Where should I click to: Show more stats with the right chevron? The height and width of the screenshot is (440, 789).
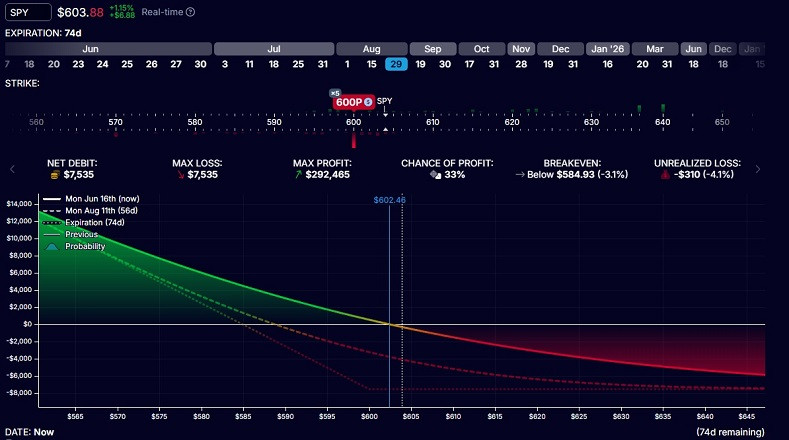pos(758,170)
